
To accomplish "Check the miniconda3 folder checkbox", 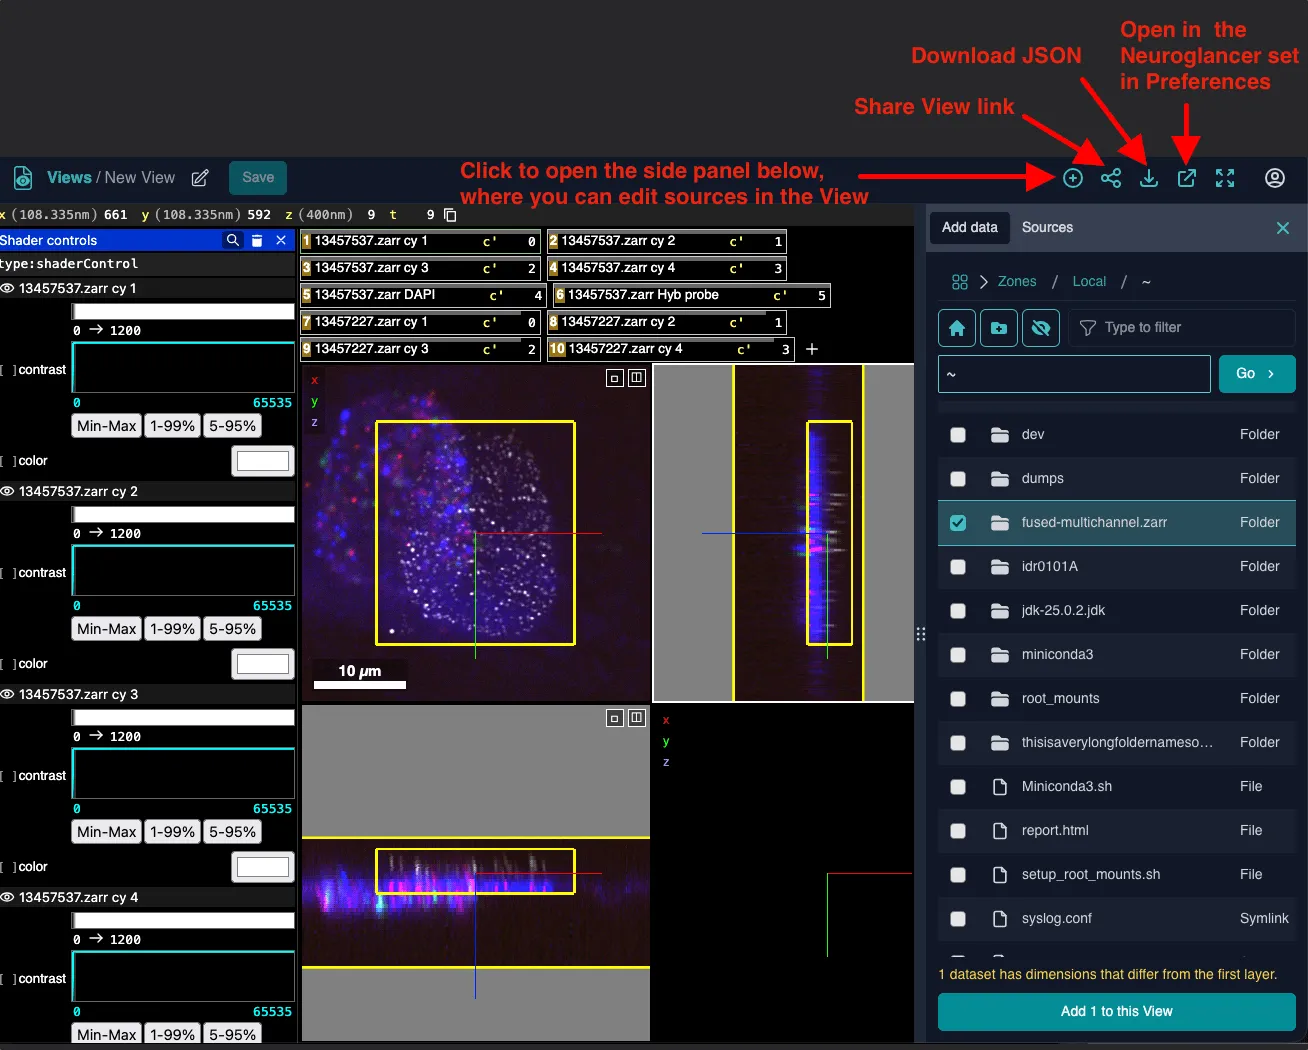I will (958, 655).
